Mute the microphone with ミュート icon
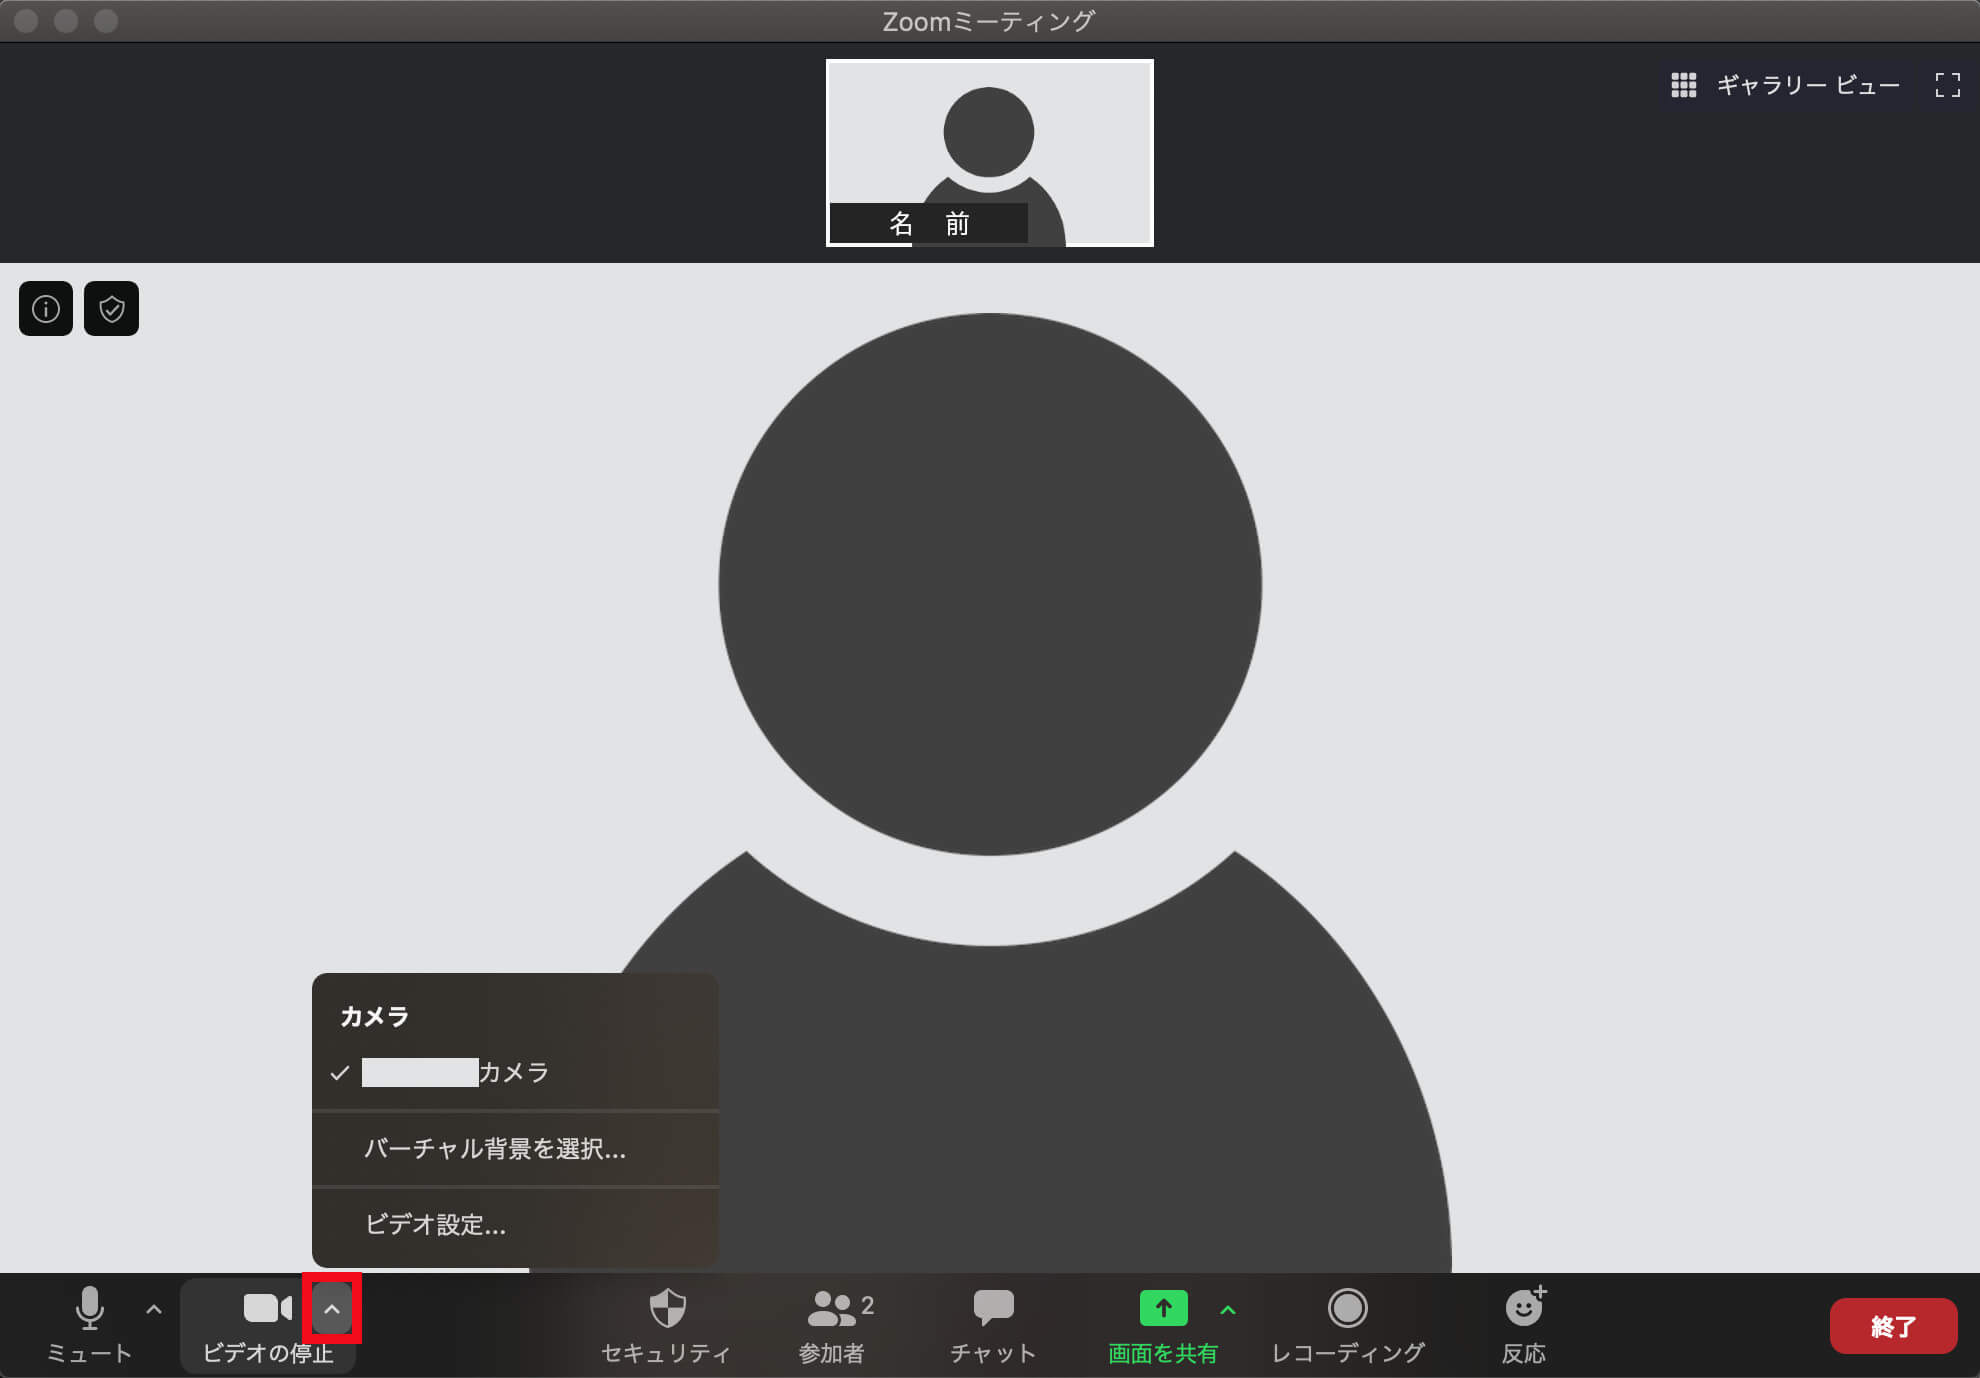1980x1378 pixels. click(90, 1308)
